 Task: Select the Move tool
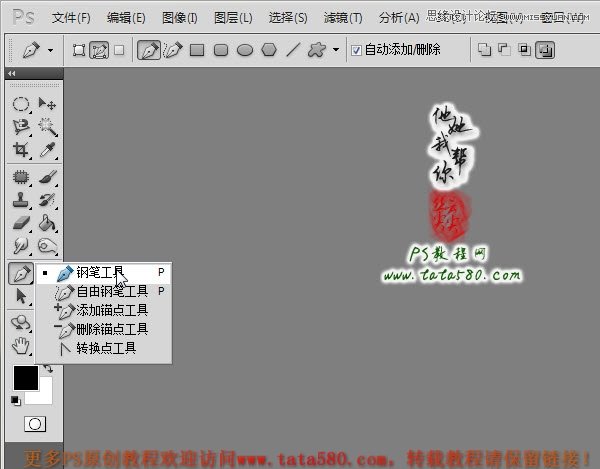(47, 104)
